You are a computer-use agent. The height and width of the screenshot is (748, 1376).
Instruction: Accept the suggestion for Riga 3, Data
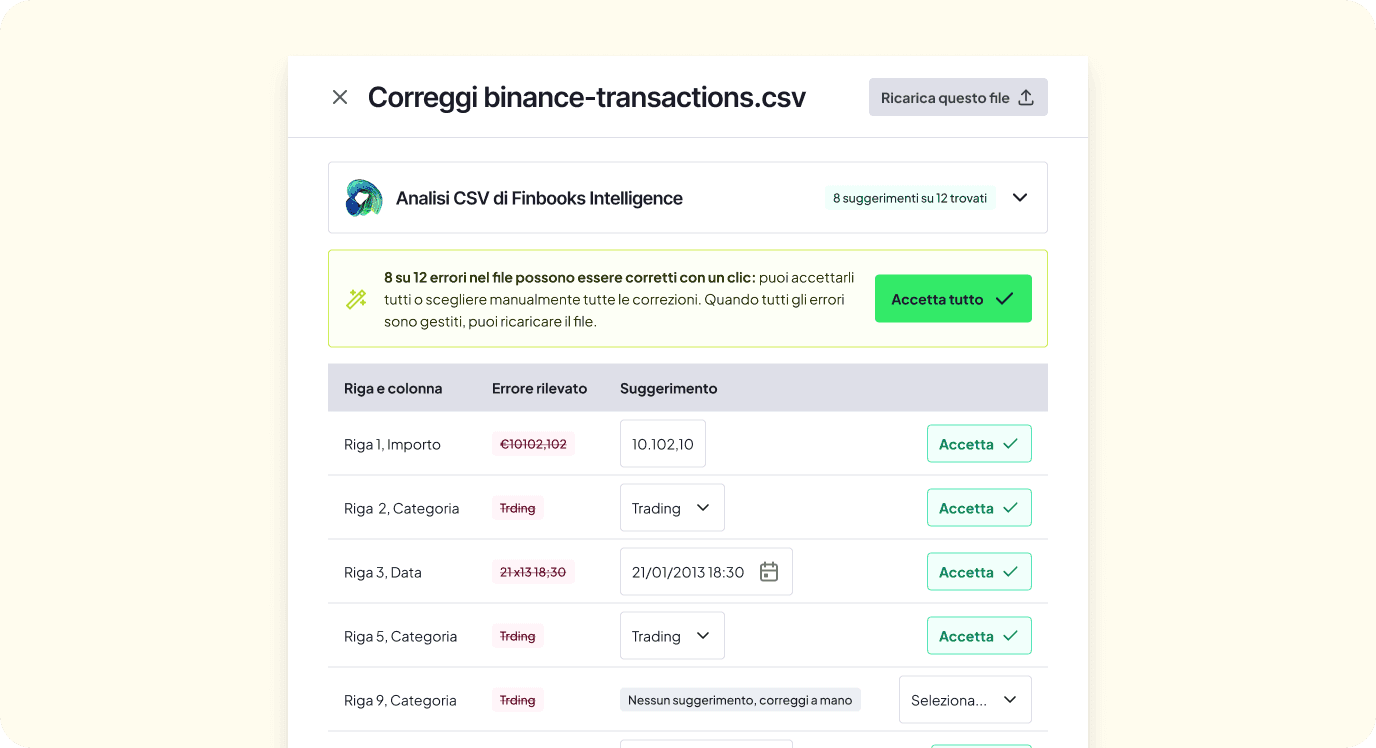point(979,572)
